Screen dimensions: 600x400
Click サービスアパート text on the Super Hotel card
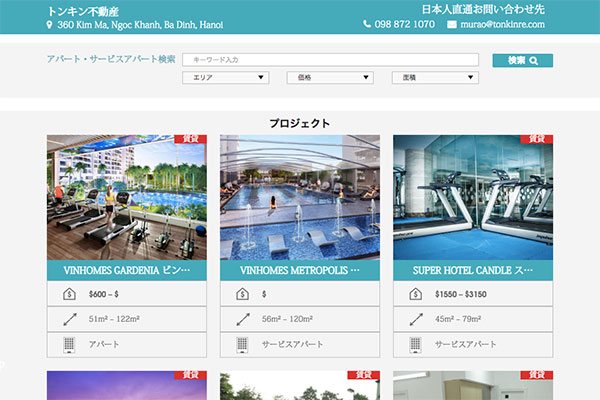[x=466, y=344]
